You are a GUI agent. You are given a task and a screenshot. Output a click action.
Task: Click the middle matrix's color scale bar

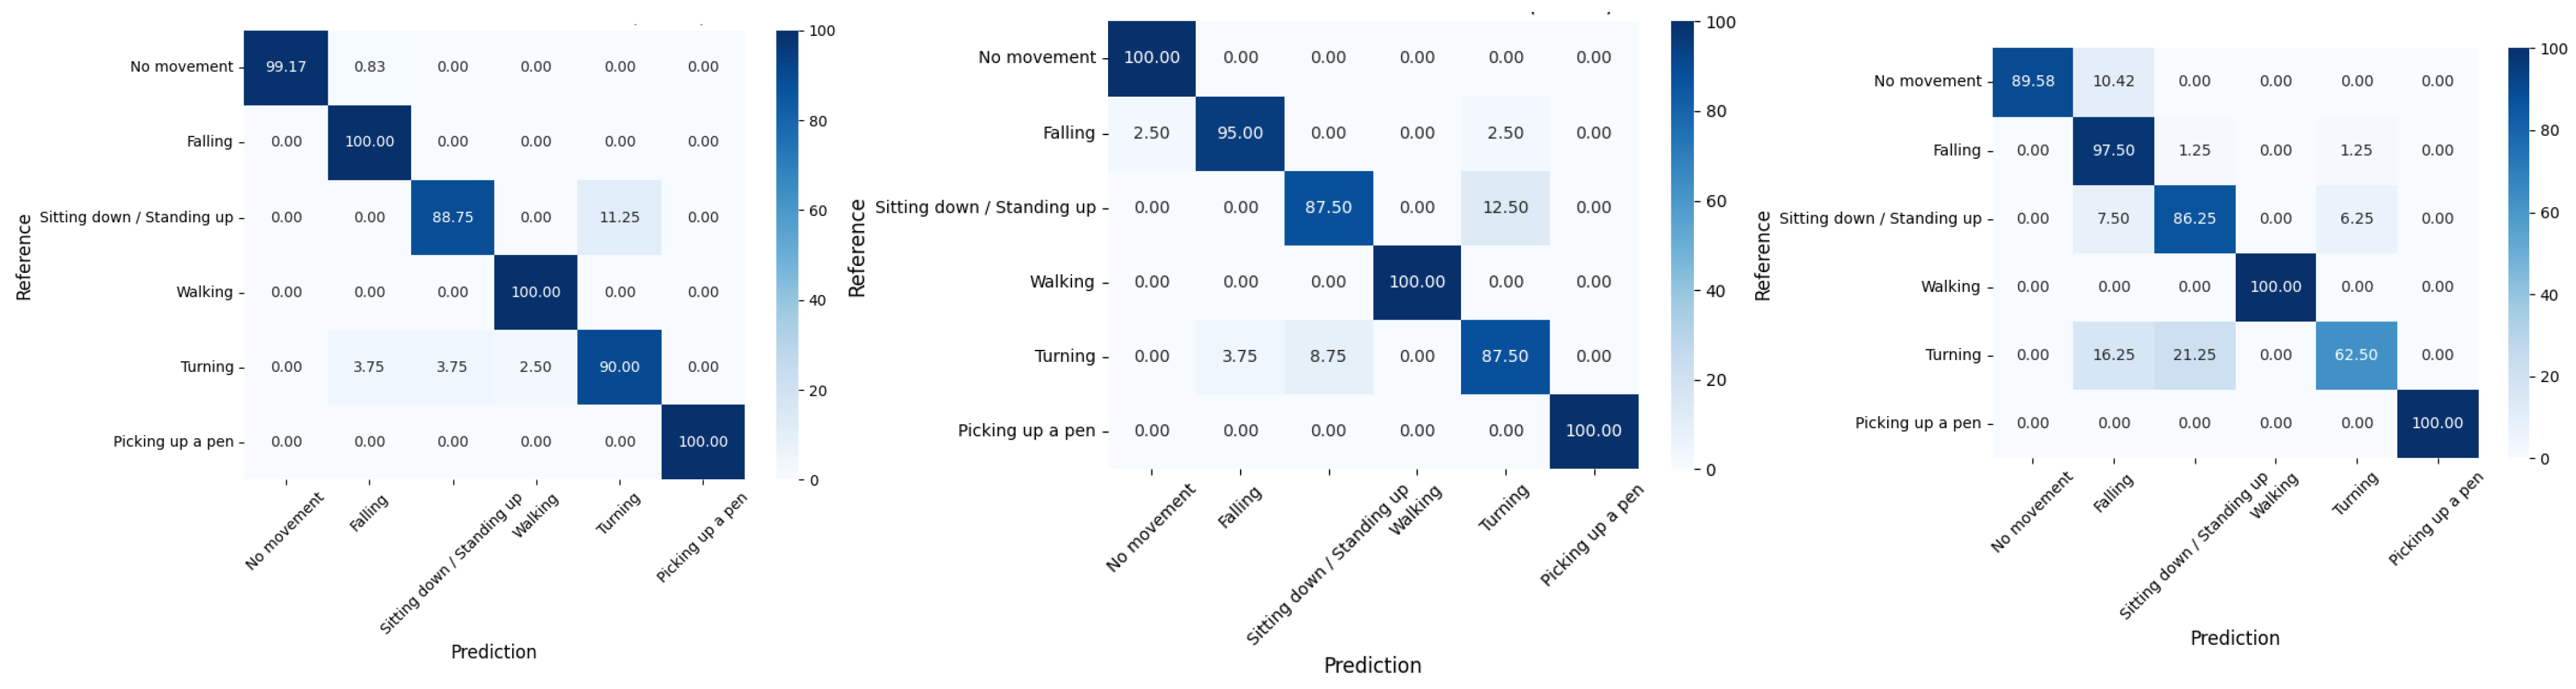(x=1684, y=245)
